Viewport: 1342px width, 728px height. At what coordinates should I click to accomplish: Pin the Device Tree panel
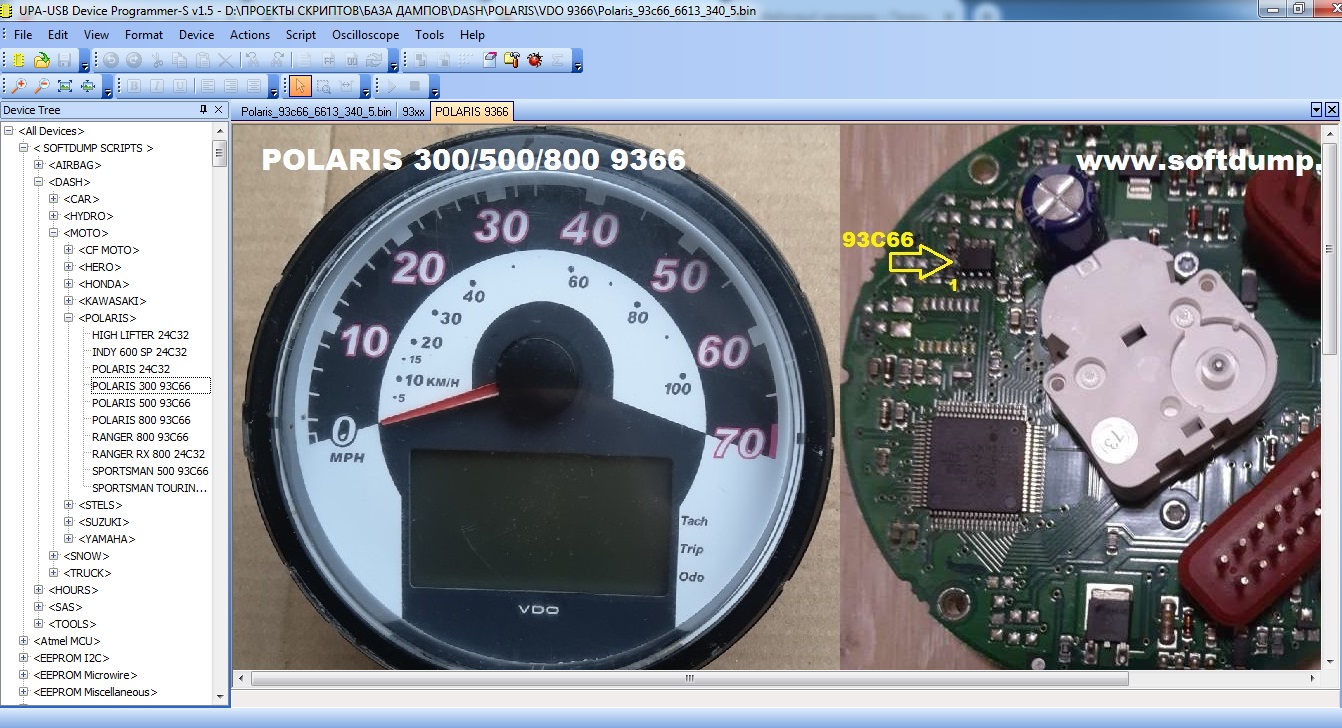click(x=204, y=110)
